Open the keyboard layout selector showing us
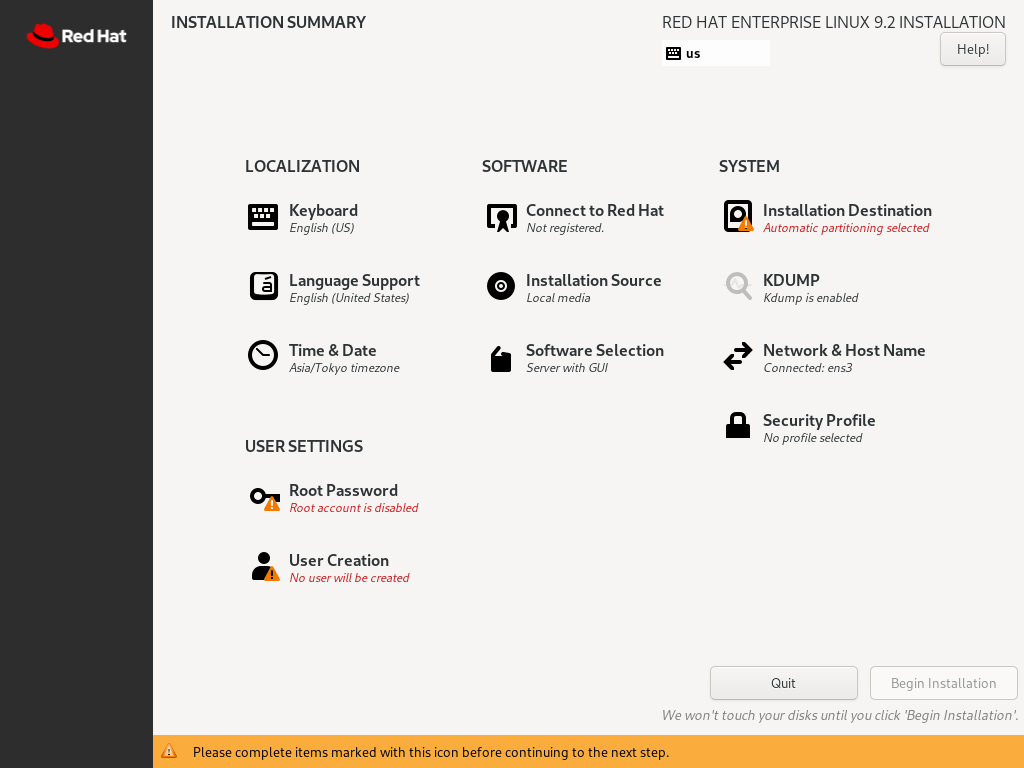Screen dimensions: 1024x768 [x=716, y=52]
